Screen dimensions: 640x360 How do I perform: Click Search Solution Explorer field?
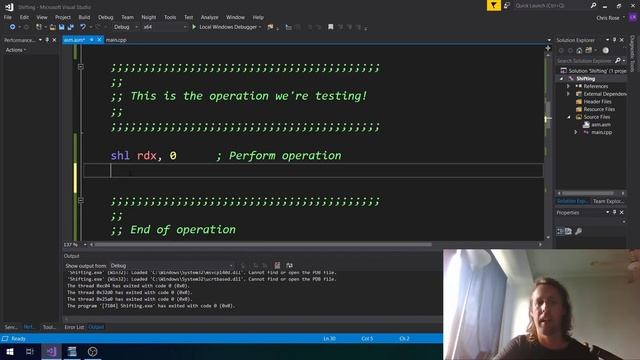585,60
